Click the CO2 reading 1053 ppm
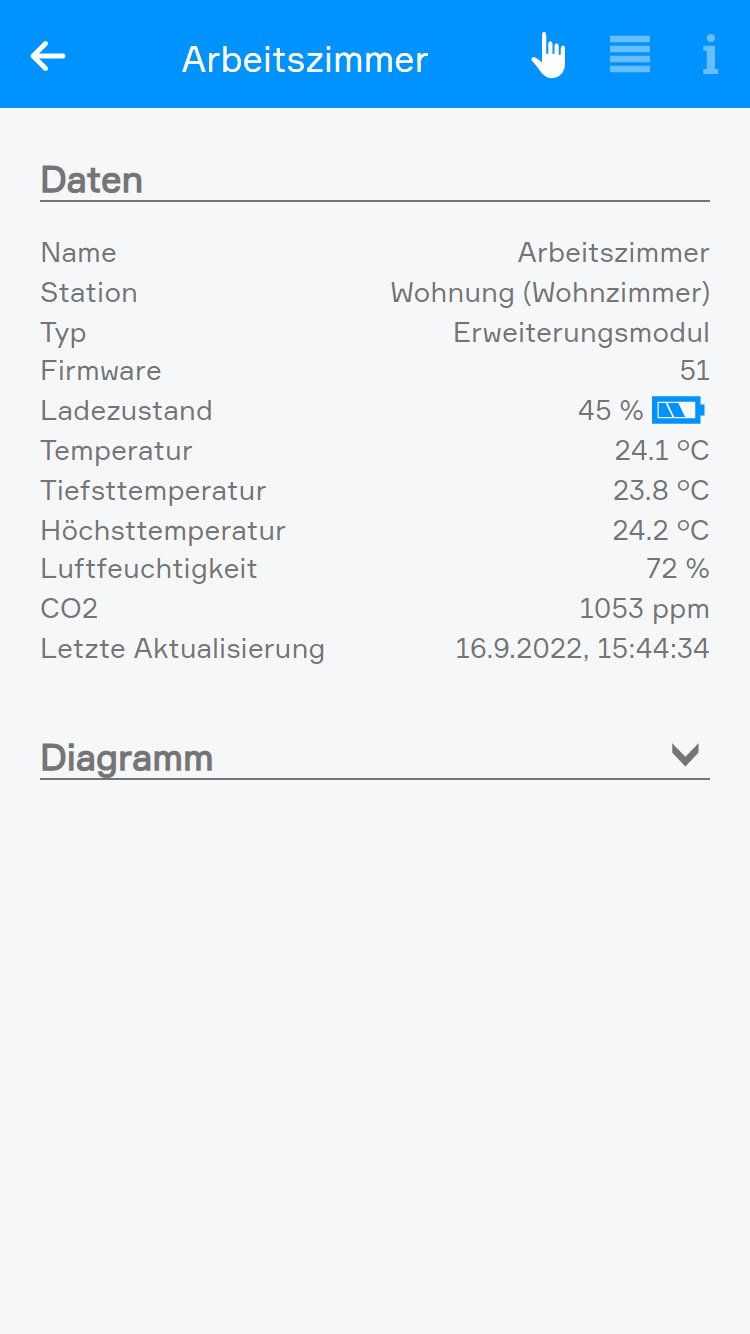 pyautogui.click(x=644, y=609)
